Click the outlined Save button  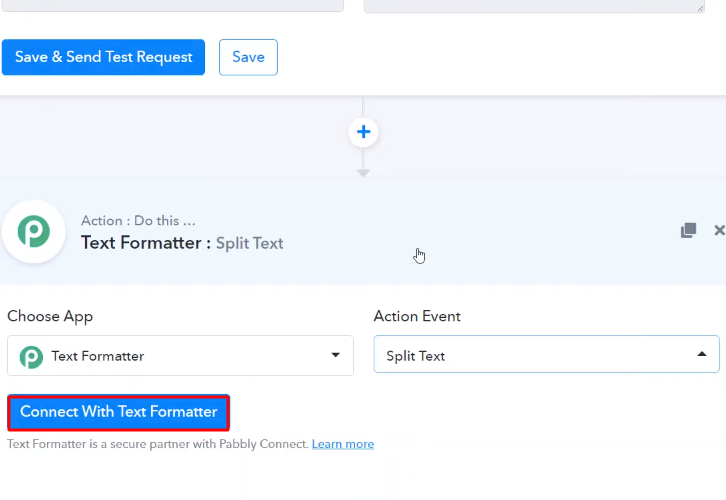coord(248,57)
